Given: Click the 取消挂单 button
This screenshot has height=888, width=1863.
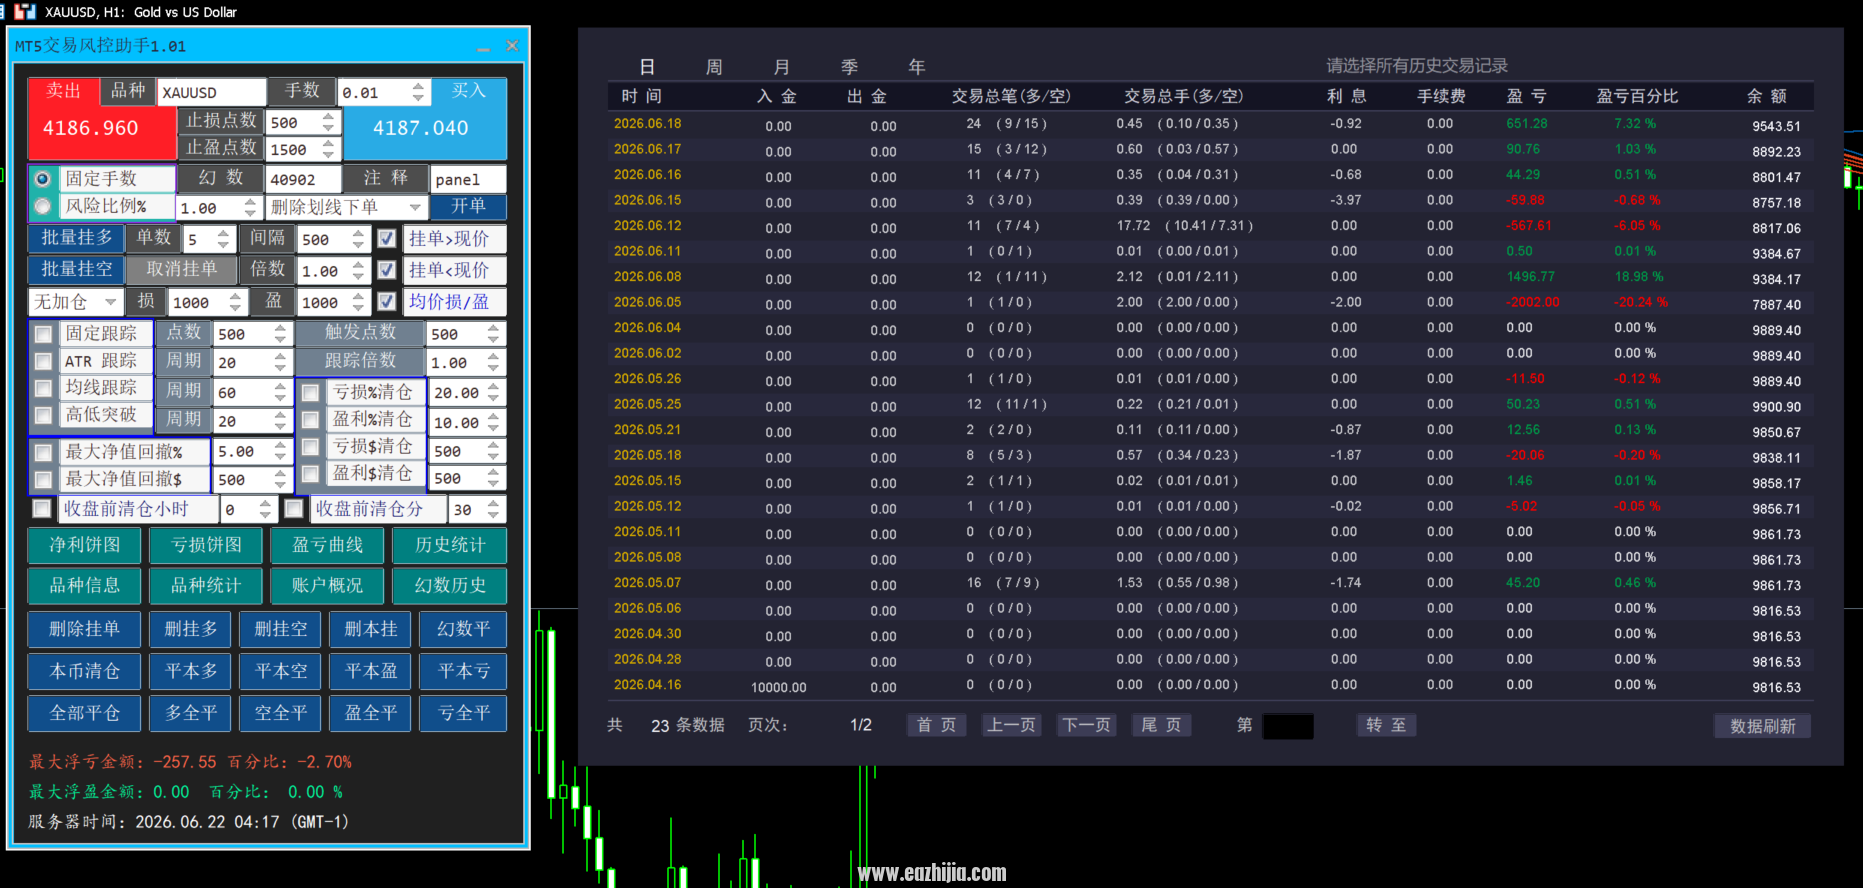Looking at the screenshot, I should [182, 270].
